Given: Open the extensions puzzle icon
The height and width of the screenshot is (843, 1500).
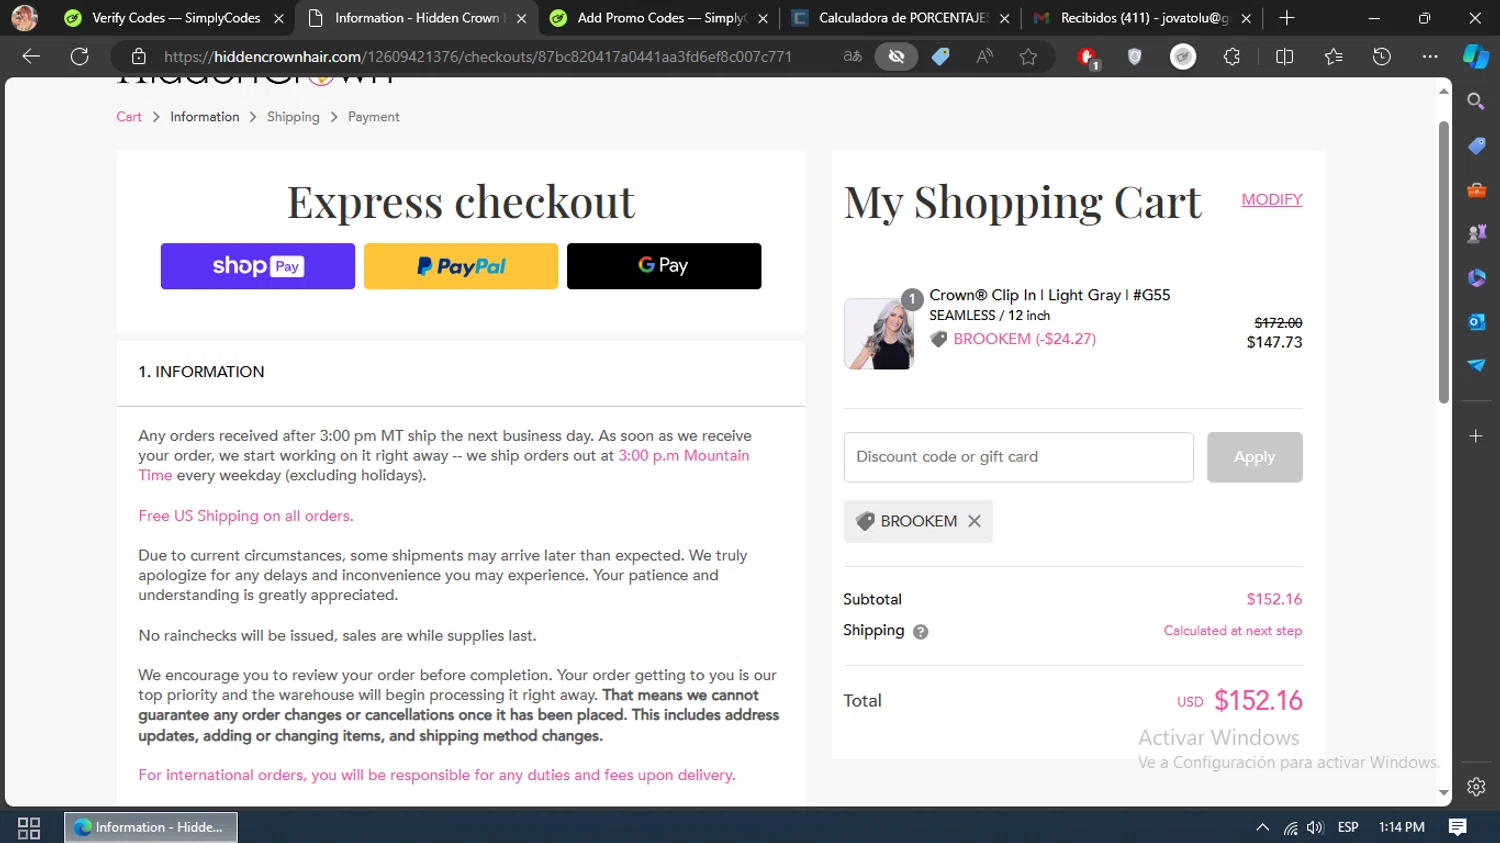Looking at the screenshot, I should (1232, 57).
